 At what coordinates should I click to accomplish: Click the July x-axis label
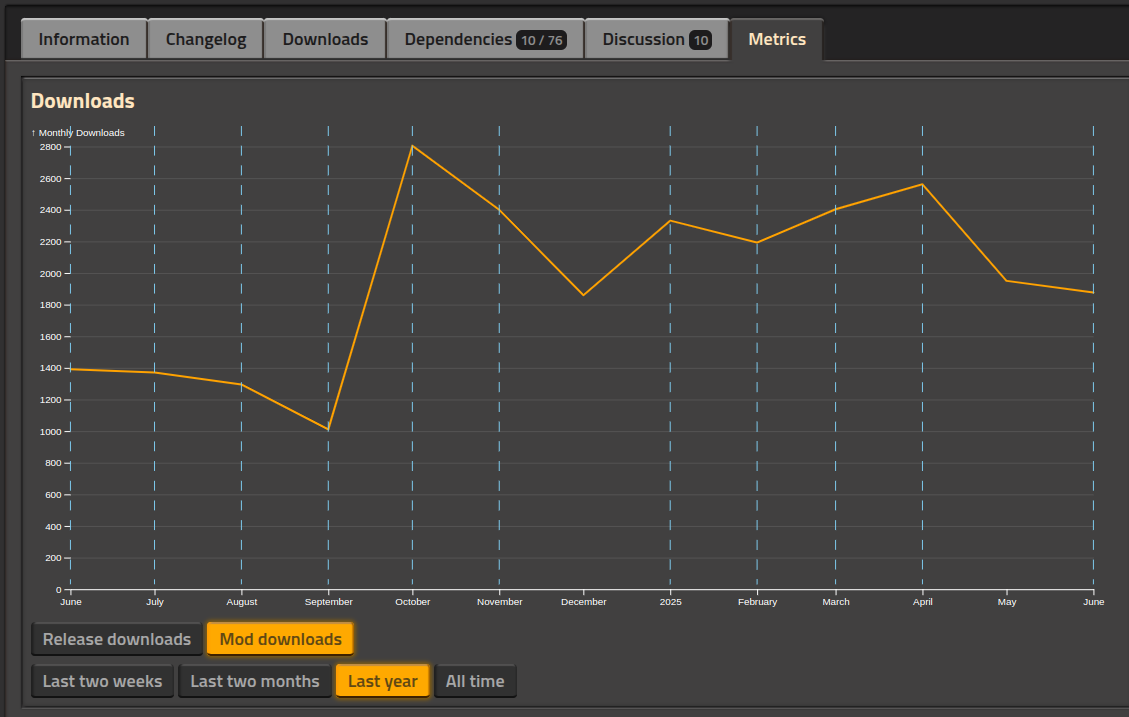click(155, 602)
